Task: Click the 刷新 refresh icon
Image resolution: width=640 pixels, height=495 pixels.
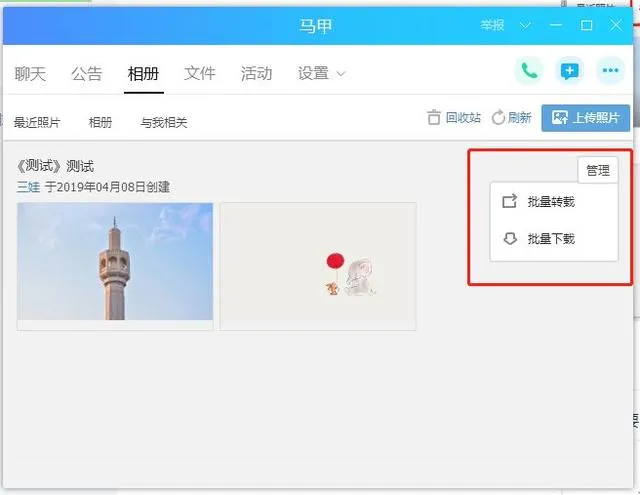Action: tap(498, 118)
